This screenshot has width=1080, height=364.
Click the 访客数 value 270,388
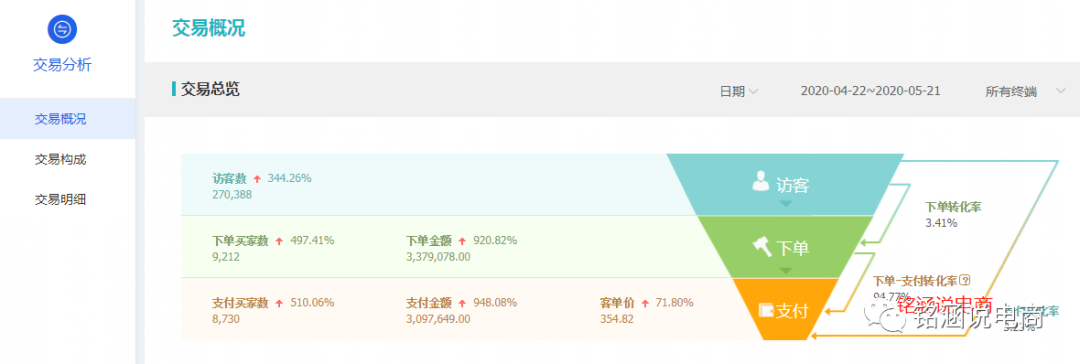[233, 194]
